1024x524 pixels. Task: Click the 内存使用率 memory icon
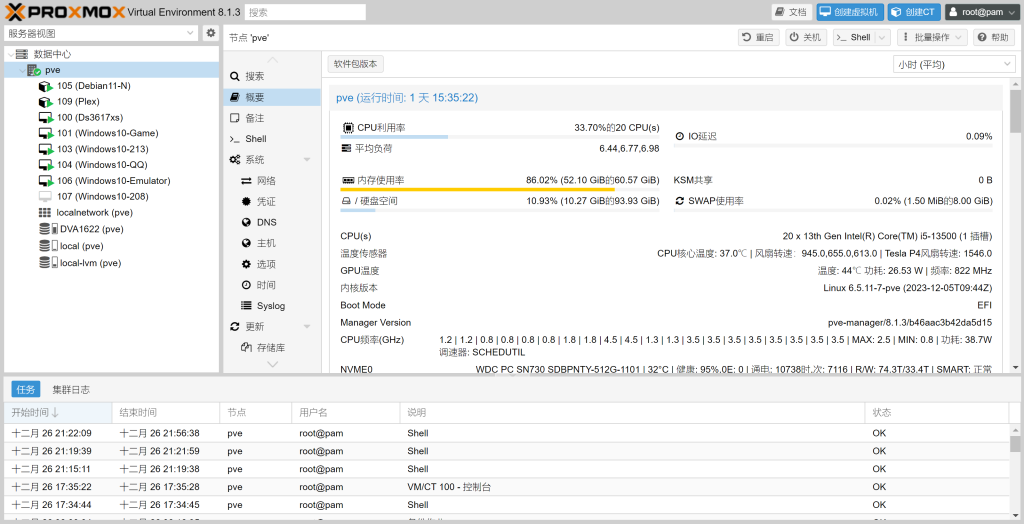coord(348,180)
